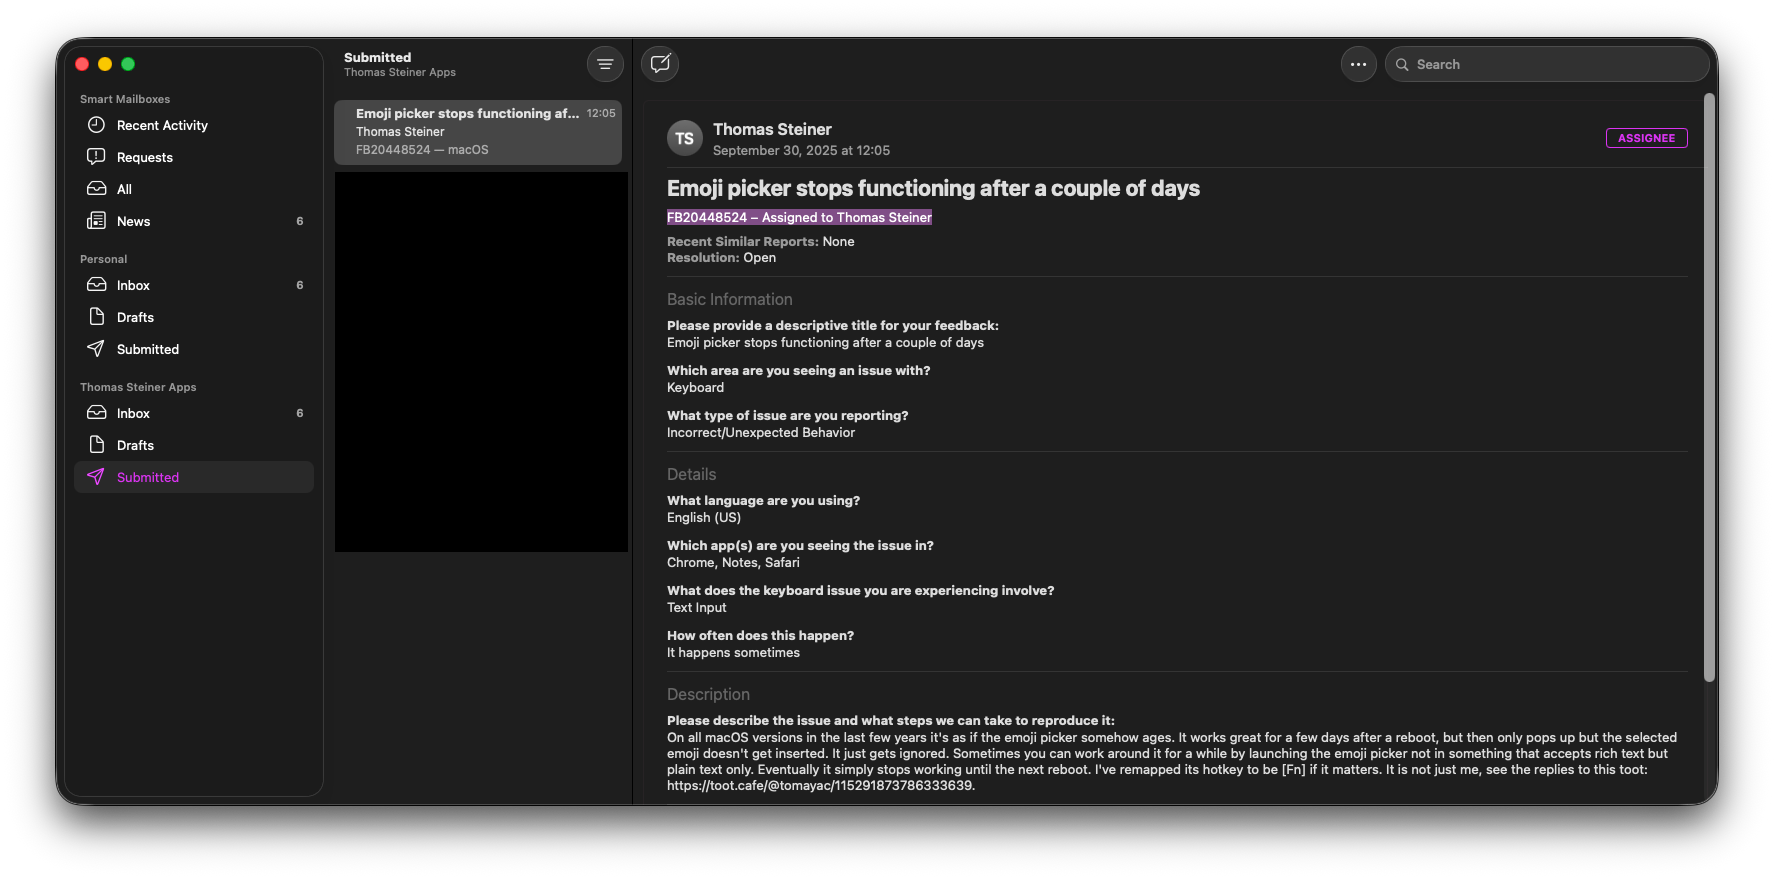Screen dimensions: 1774x879
Task: Select Recent Activity smart mailbox
Action: tap(162, 125)
